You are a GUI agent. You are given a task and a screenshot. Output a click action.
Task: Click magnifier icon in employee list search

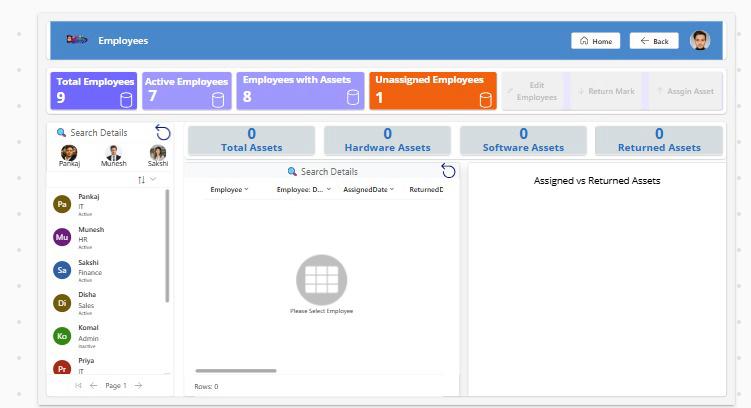61,133
